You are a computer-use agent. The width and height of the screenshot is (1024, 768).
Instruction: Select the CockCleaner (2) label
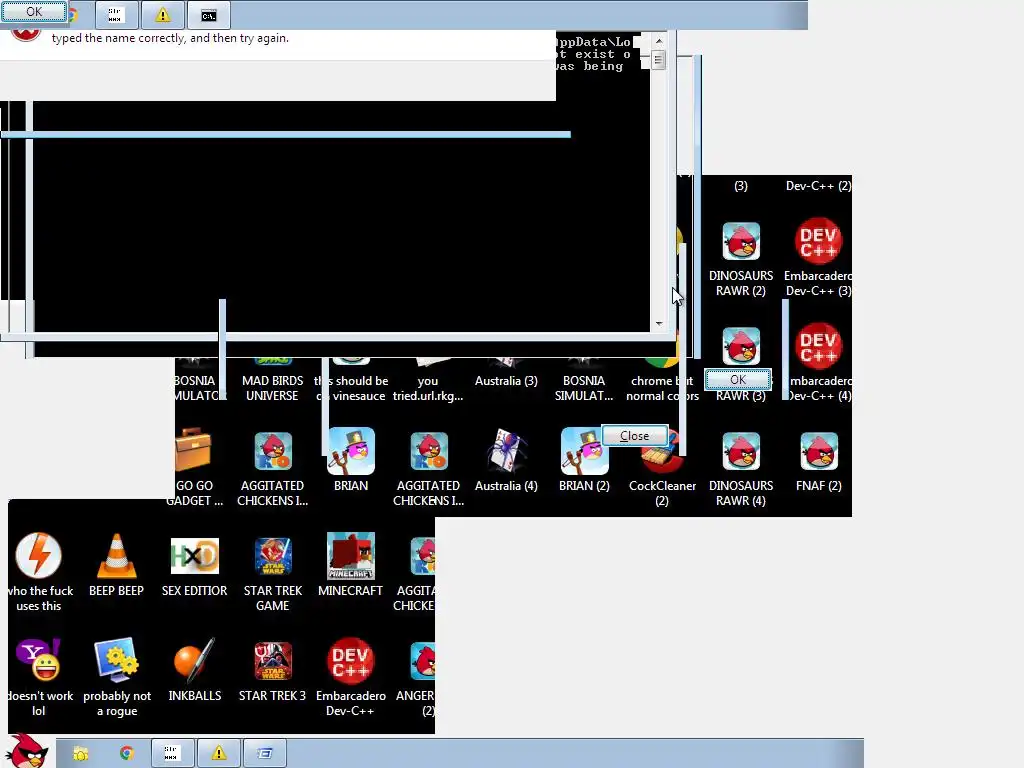click(x=662, y=493)
